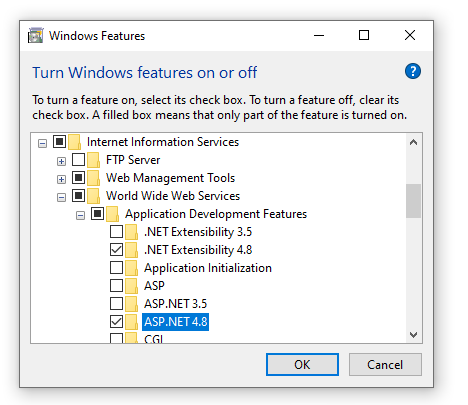Click the Web Management Tools folder icon
Image resolution: width=468 pixels, height=405 pixels.
coord(94,178)
